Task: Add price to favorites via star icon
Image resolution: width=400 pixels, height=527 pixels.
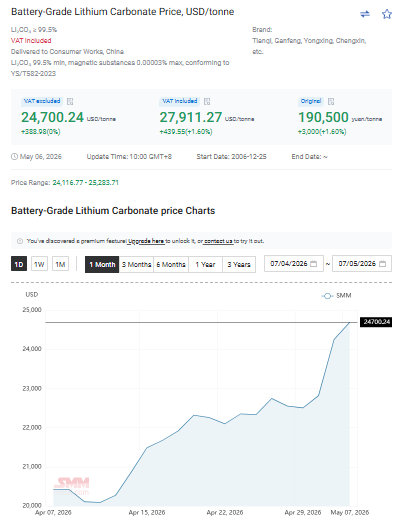Action: point(387,14)
